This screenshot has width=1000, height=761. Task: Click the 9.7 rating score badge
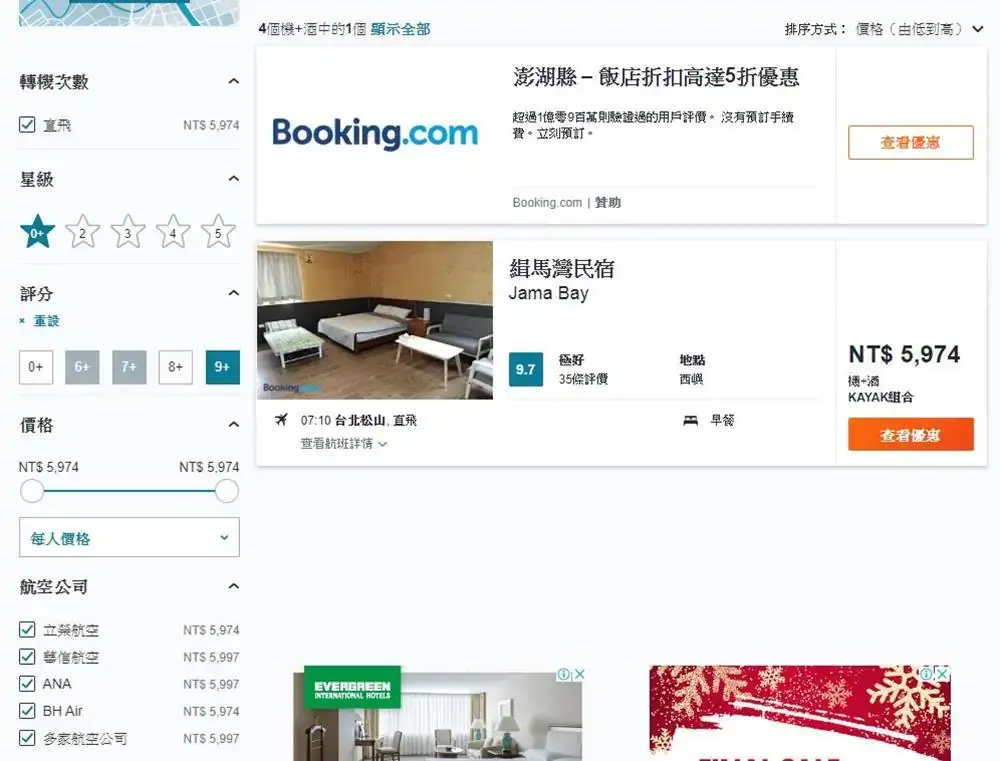click(x=525, y=369)
